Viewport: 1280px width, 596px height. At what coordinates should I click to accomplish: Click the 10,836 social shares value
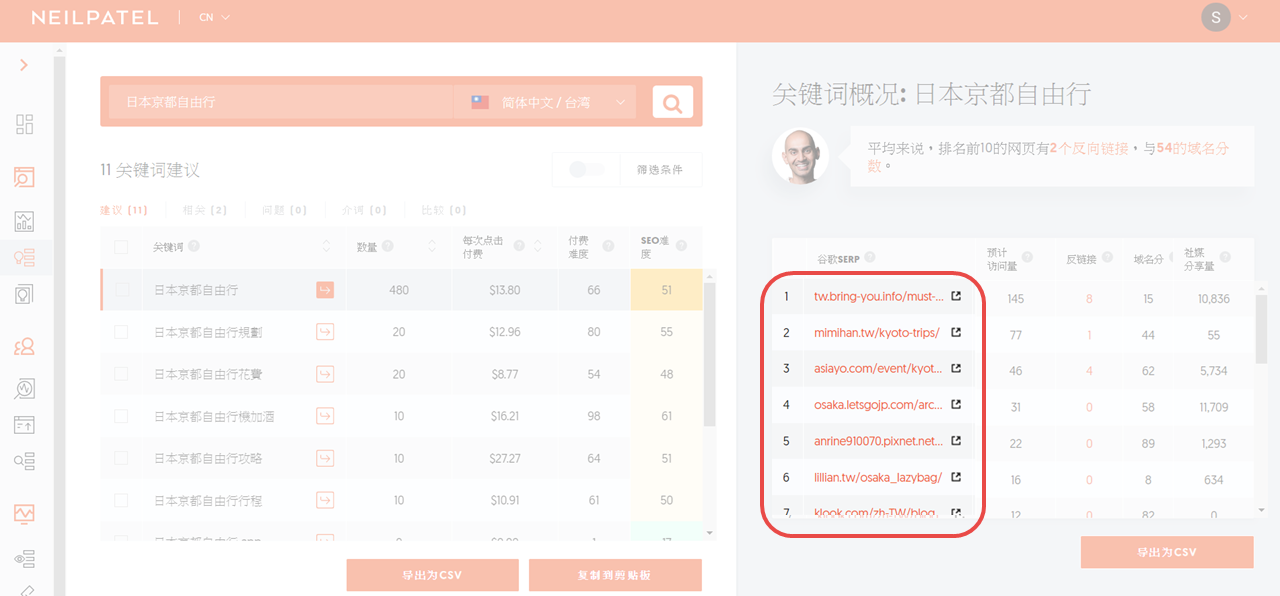pos(1213,298)
